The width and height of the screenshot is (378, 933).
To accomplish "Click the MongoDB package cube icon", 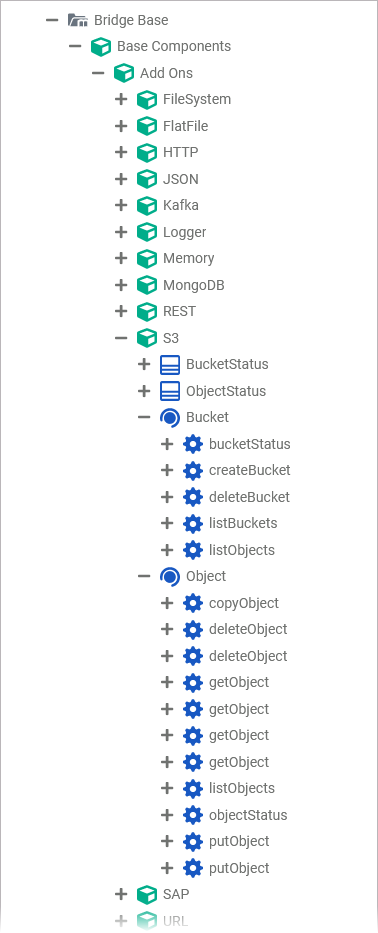I will coord(146,285).
